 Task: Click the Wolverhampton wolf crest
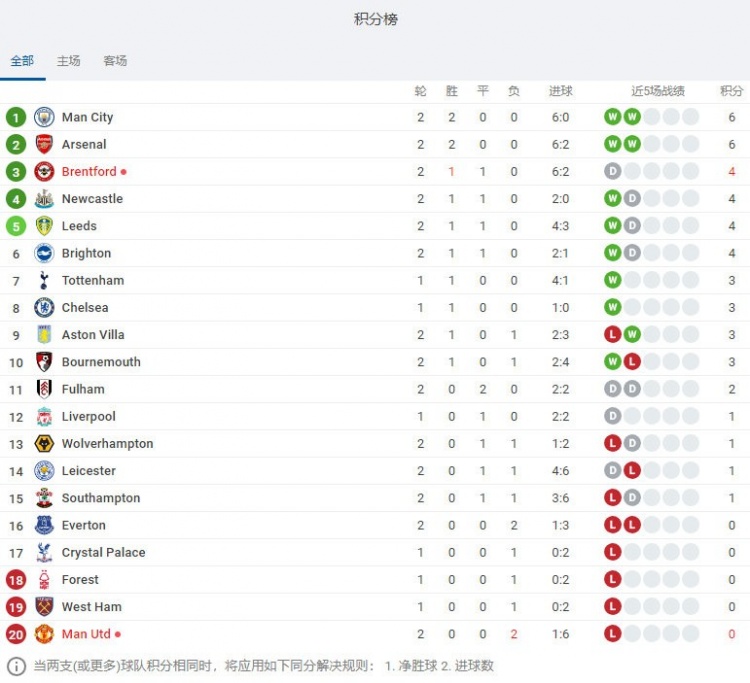[x=44, y=444]
